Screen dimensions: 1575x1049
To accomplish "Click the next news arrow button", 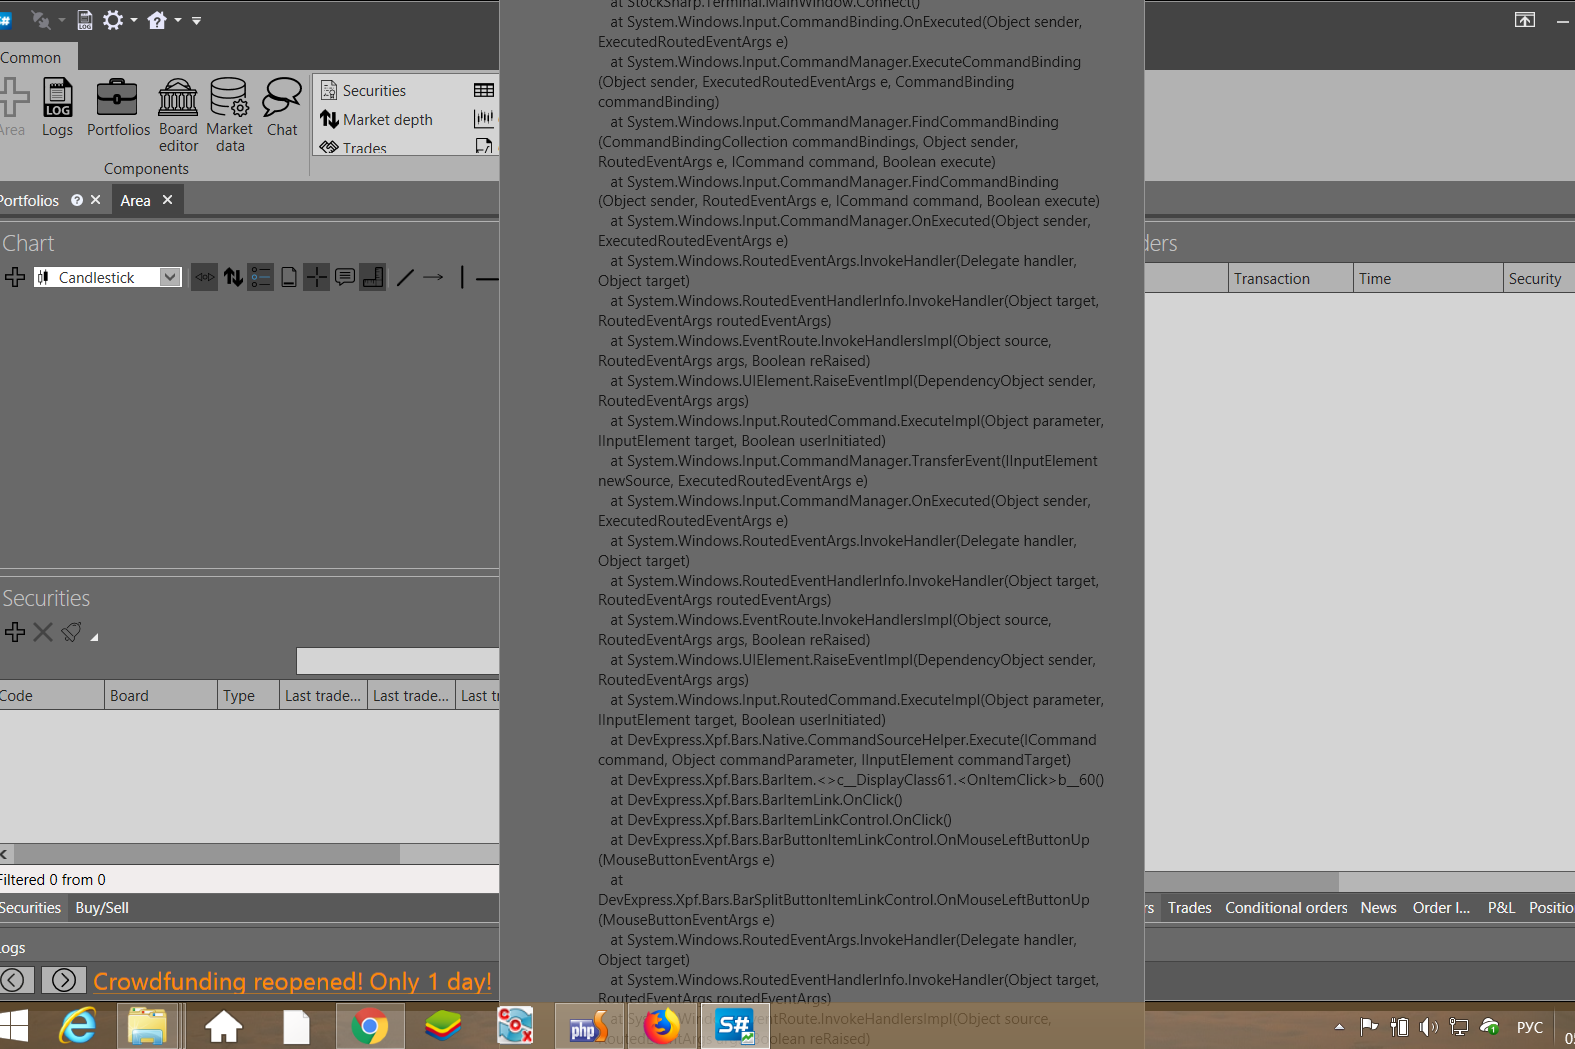I will 63,980.
